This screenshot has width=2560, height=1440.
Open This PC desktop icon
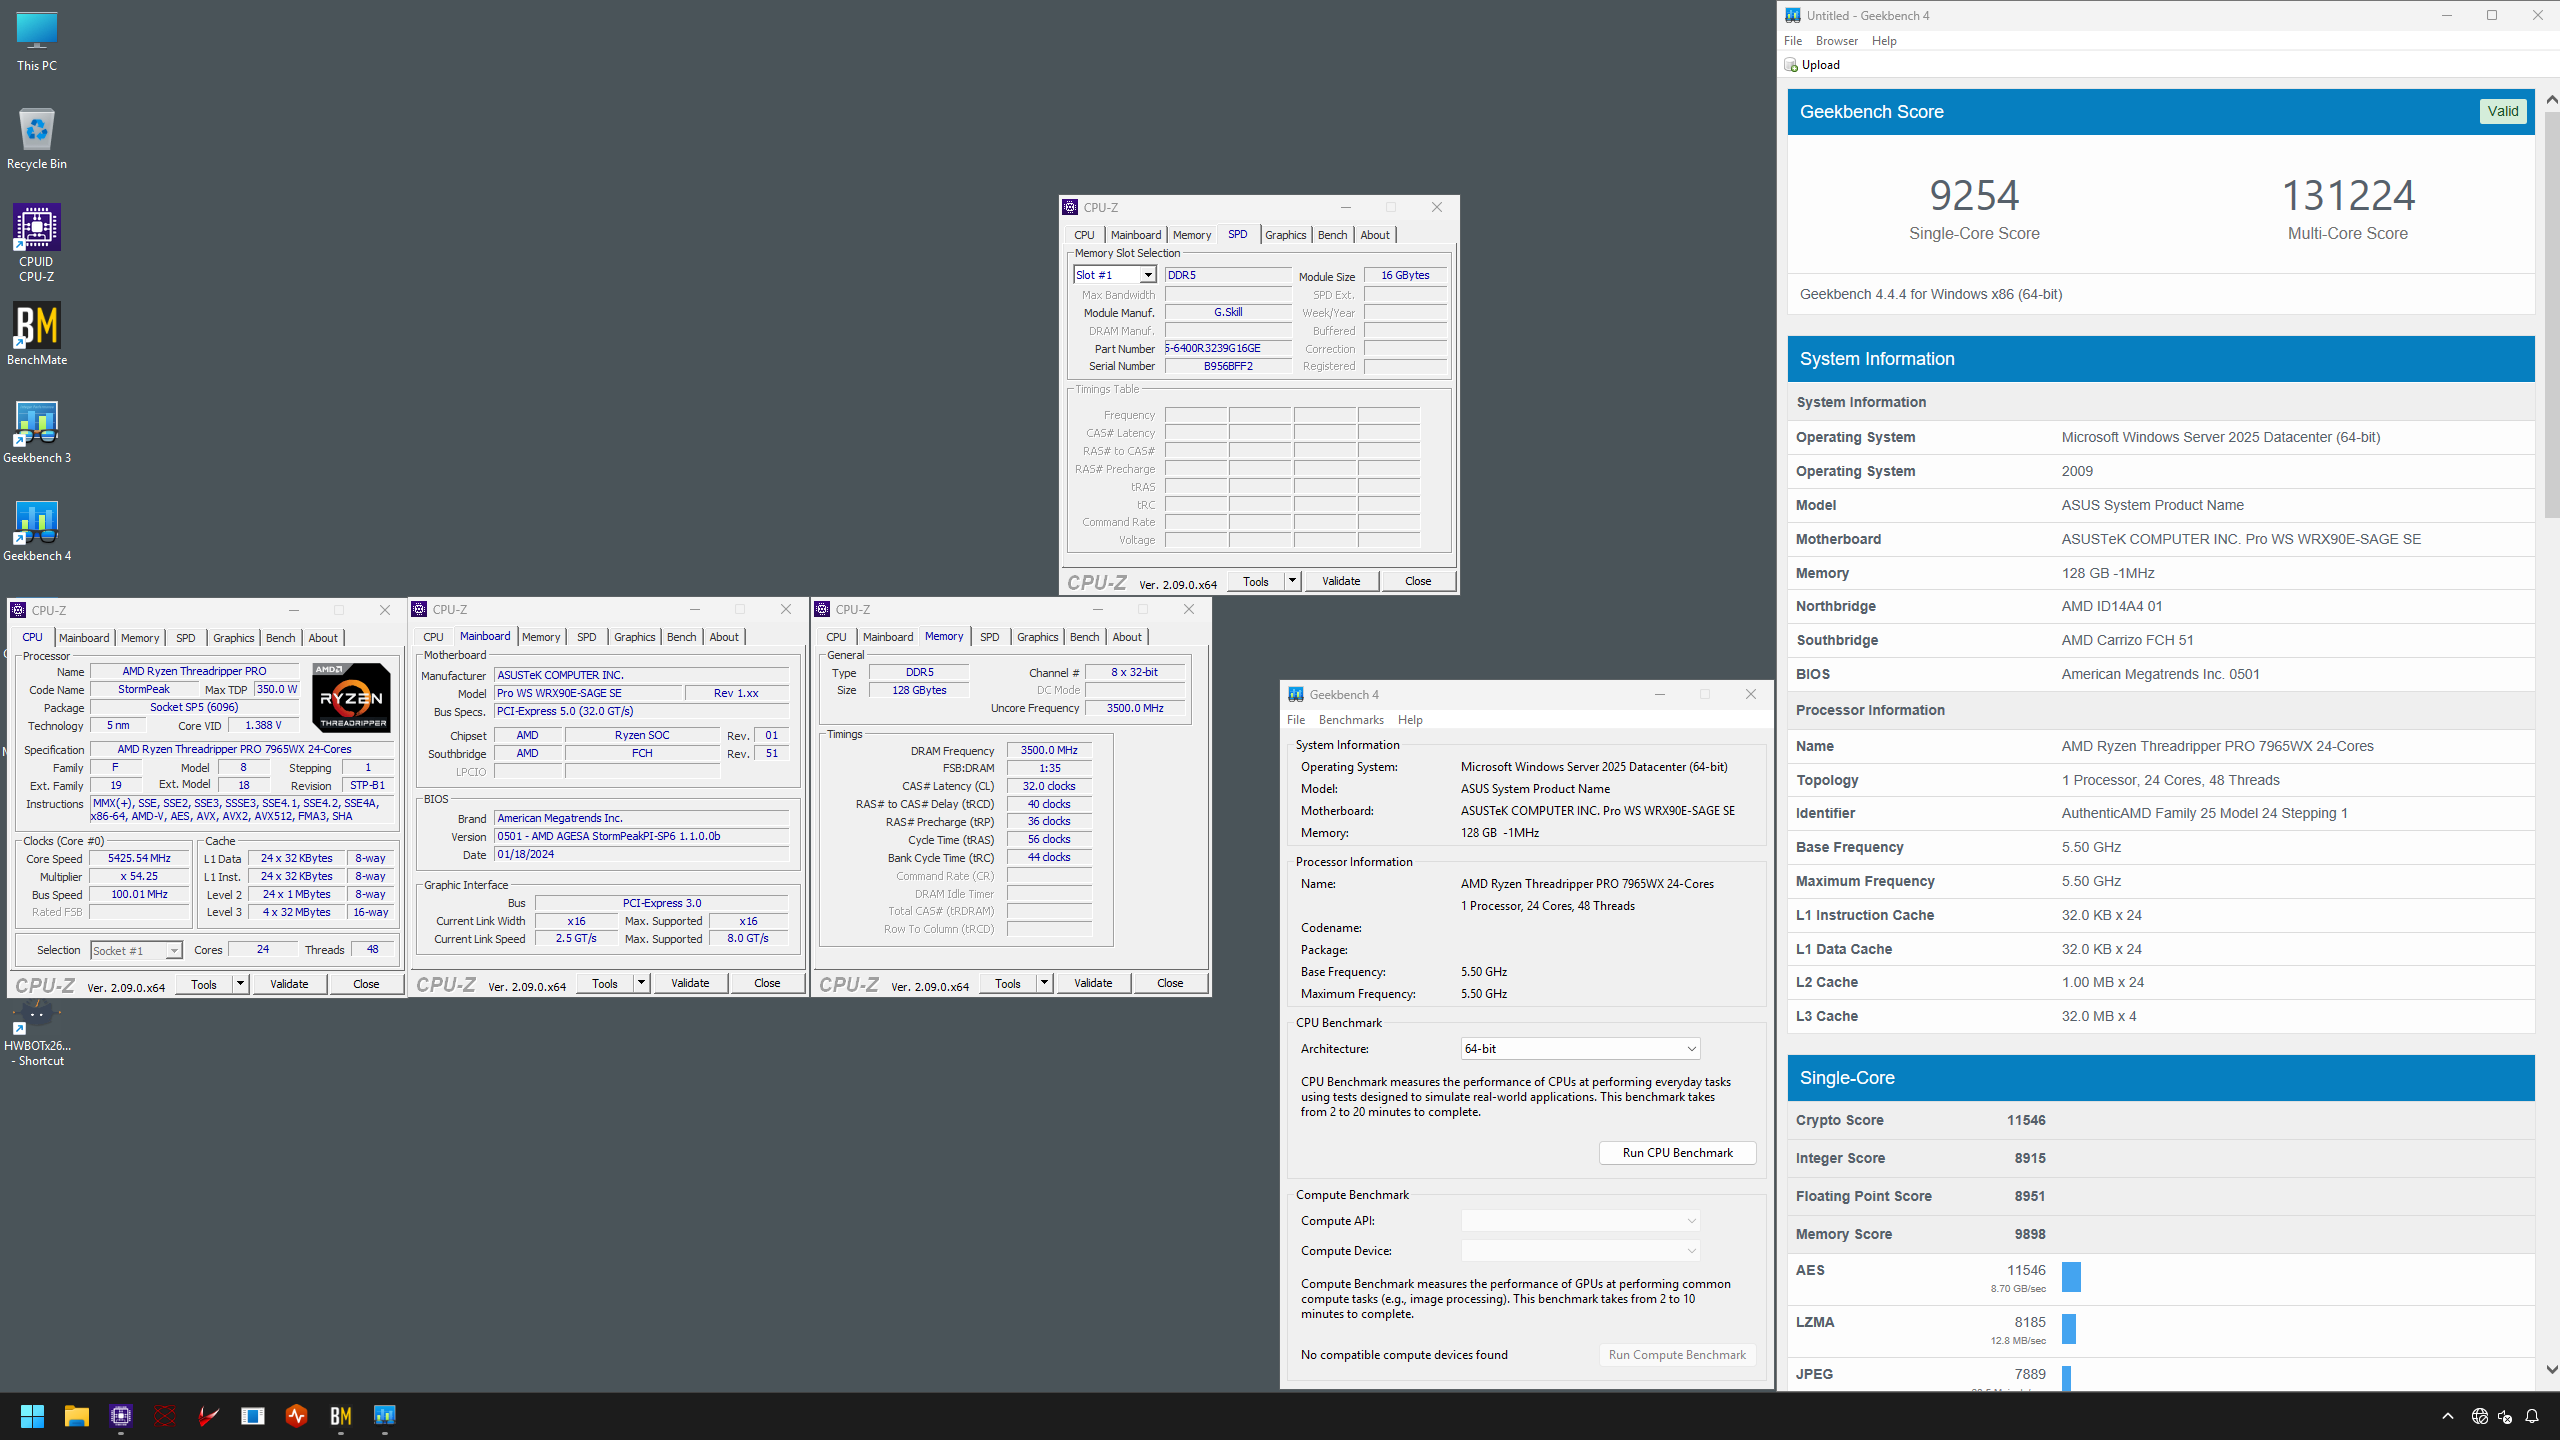(x=37, y=41)
